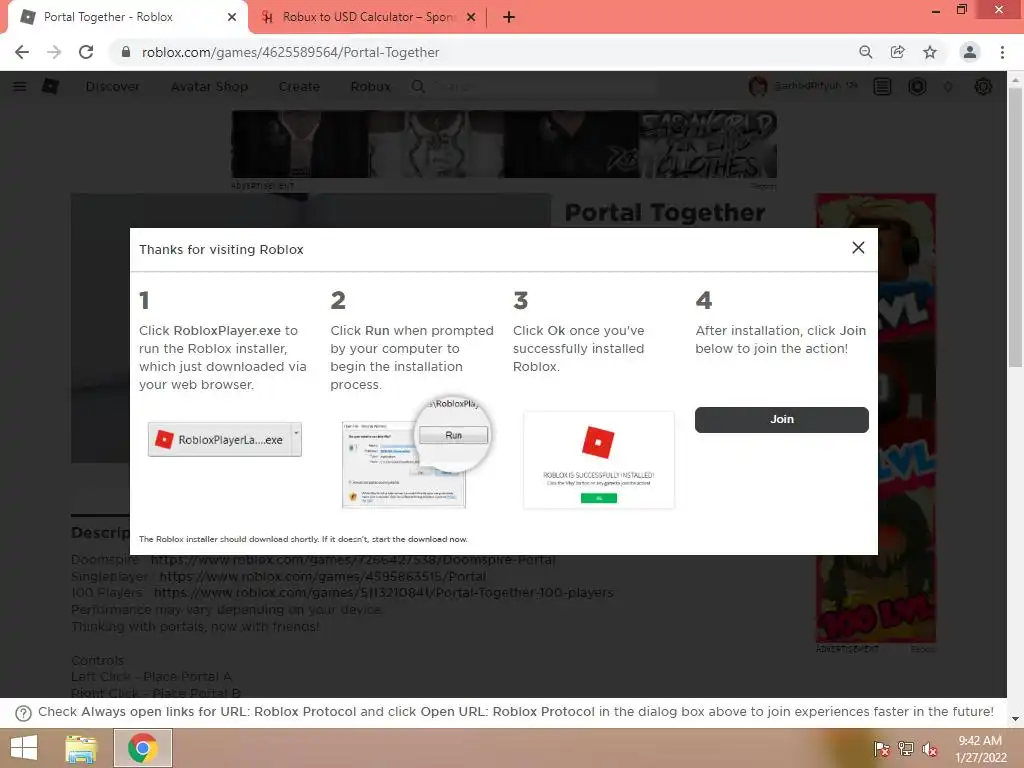Click the browser forward arrow
1024x768 pixels.
(54, 52)
